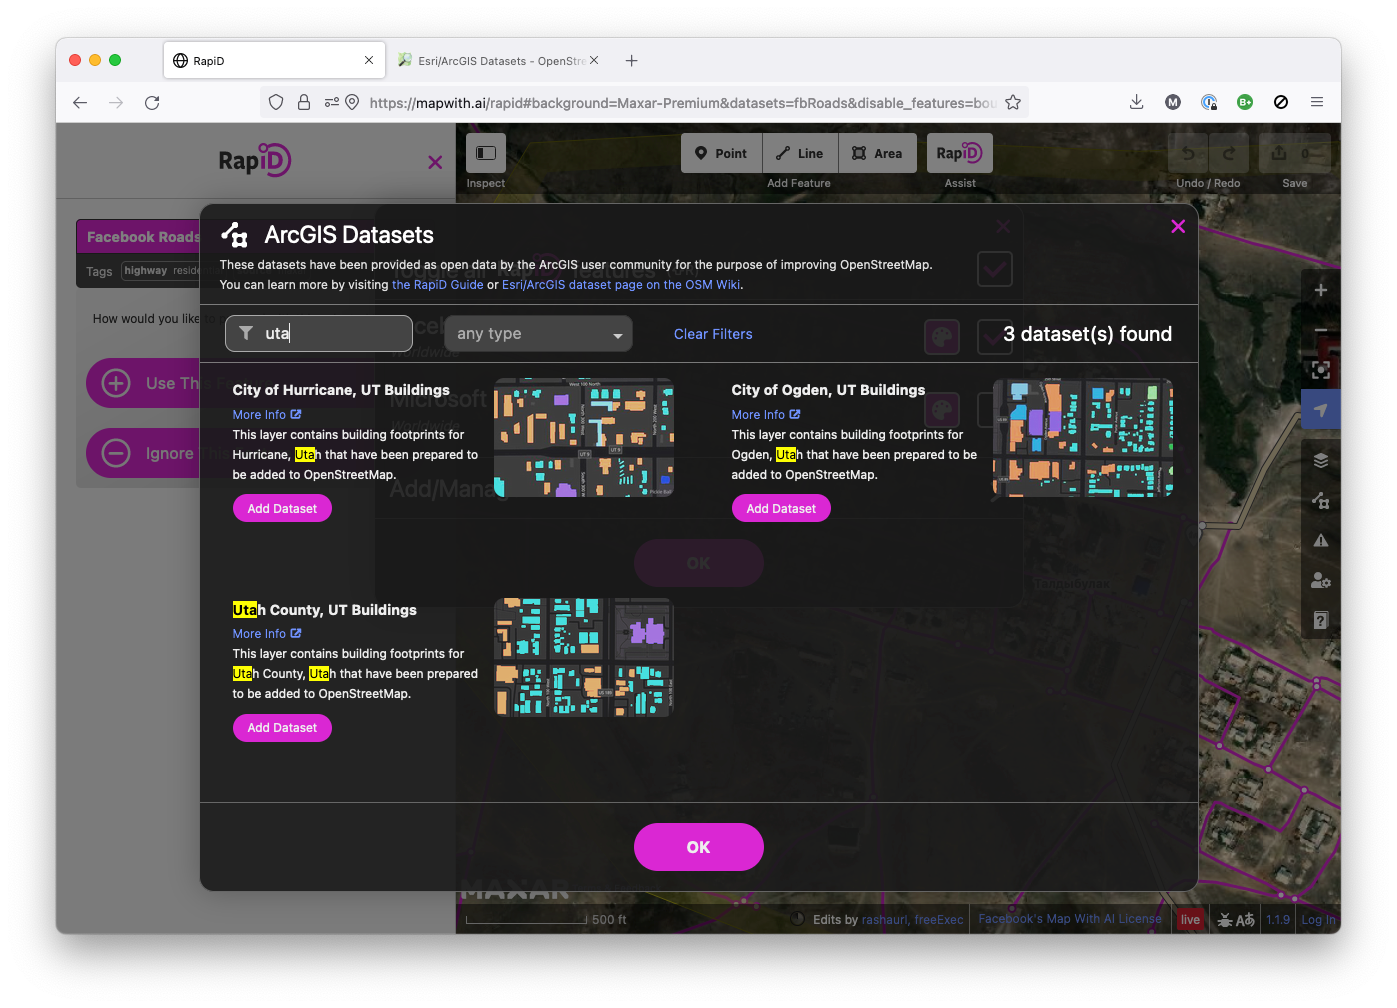Select the Area add feature tool
Viewport: 1397px width, 1008px height.
tap(877, 153)
